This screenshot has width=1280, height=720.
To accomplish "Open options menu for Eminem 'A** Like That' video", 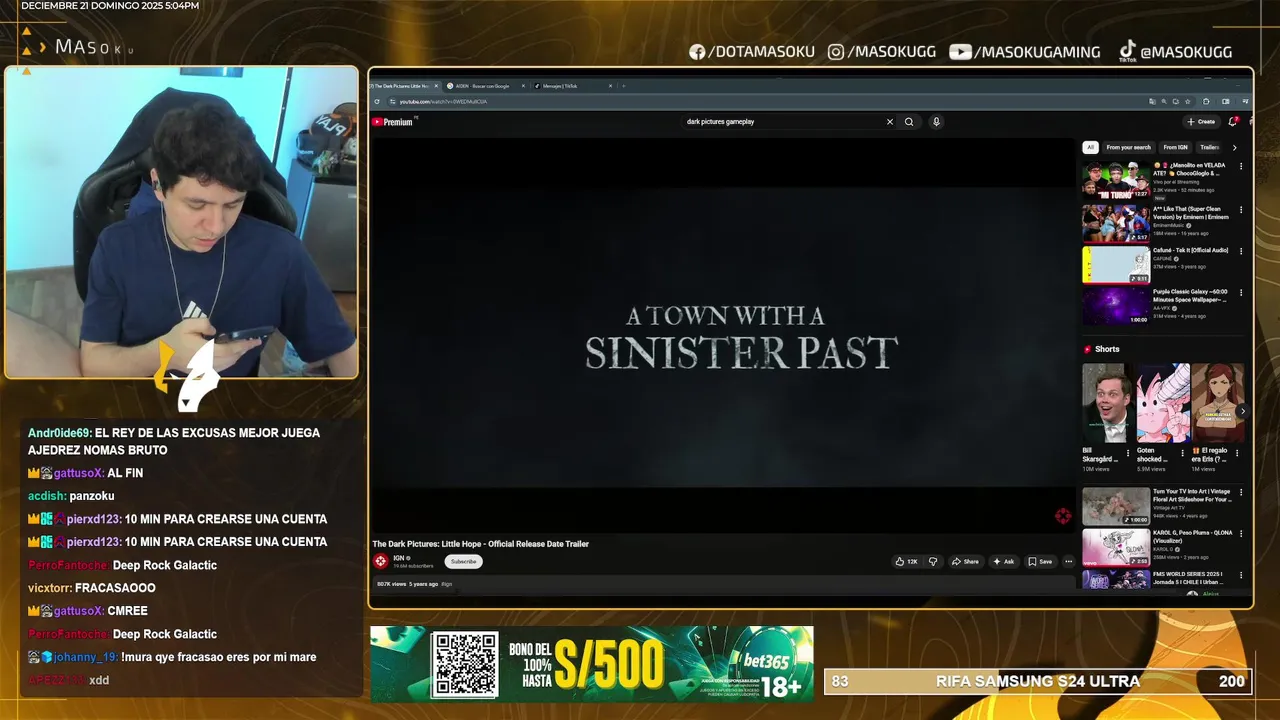I will [x=1241, y=210].
